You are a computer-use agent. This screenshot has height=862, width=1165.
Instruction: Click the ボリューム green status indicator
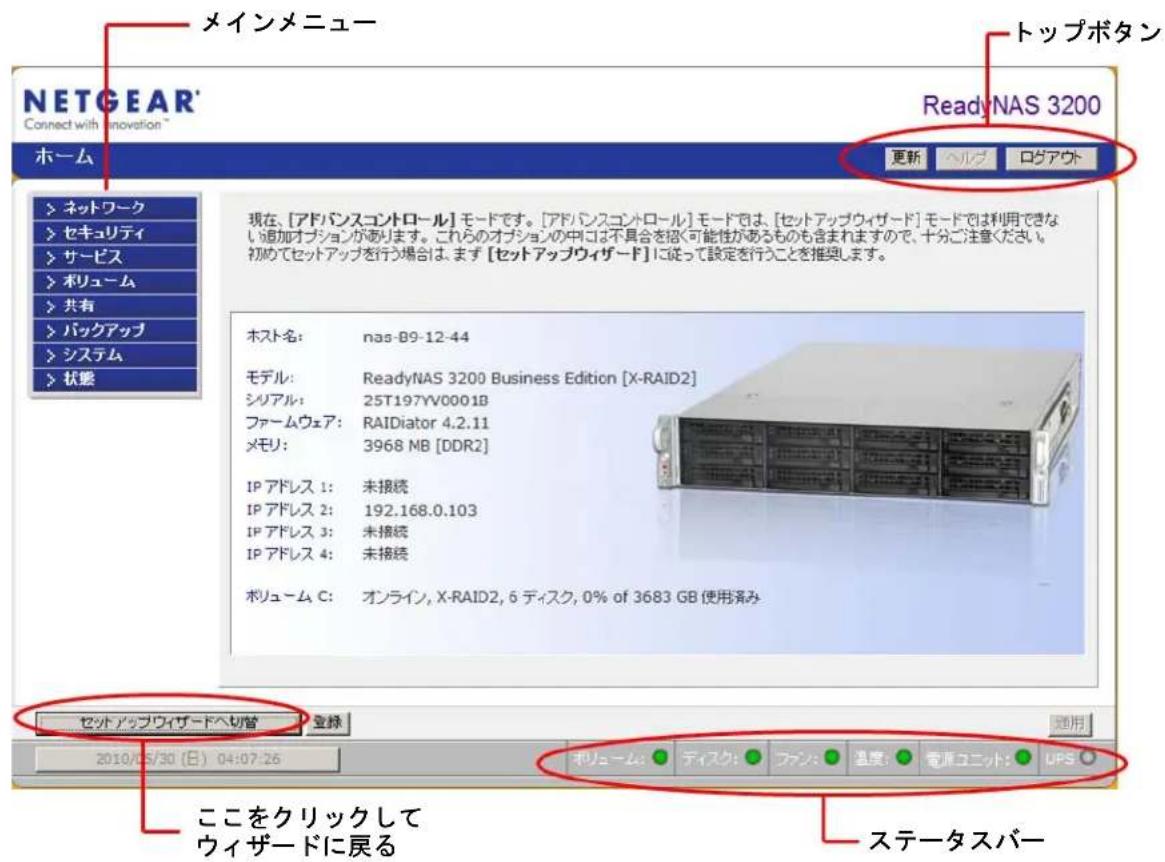point(660,757)
